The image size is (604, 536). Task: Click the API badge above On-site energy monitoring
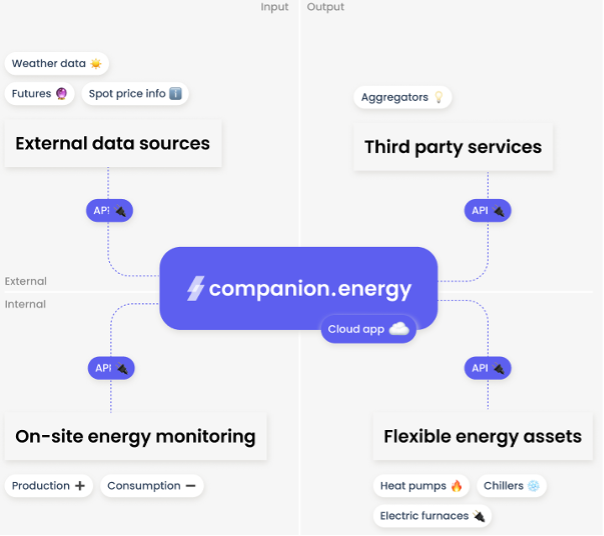click(110, 368)
